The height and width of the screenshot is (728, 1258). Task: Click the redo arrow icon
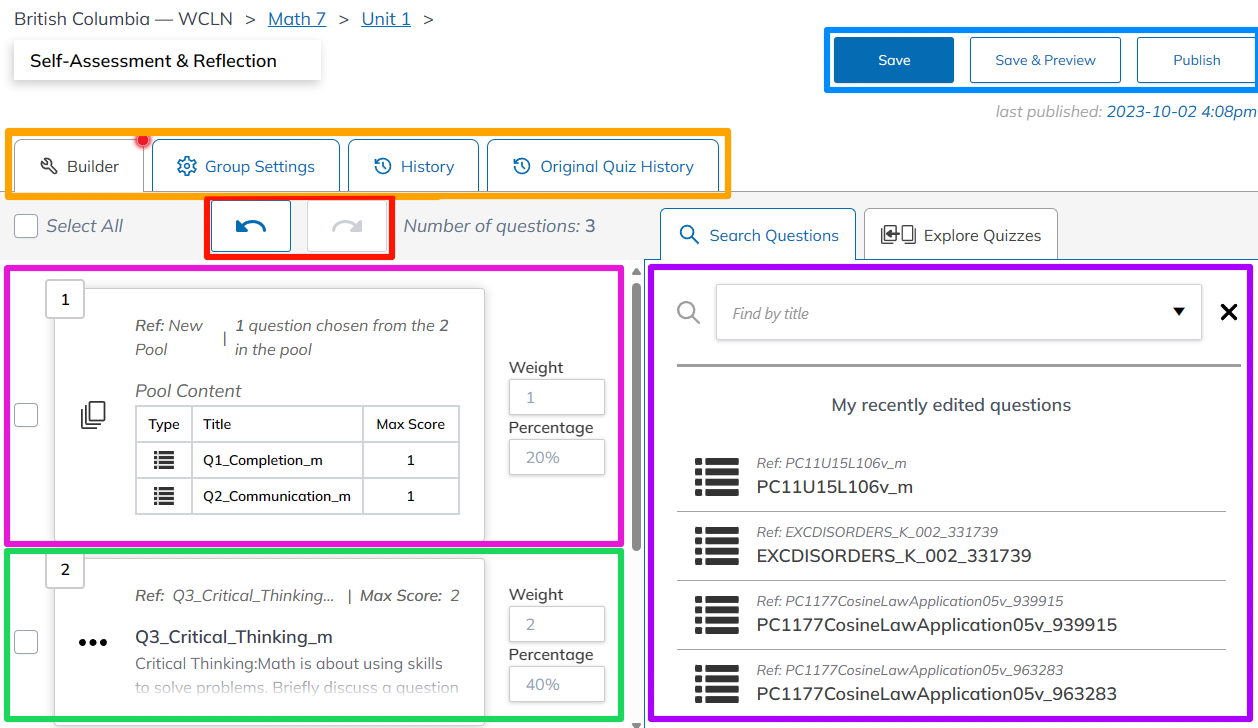tap(347, 226)
